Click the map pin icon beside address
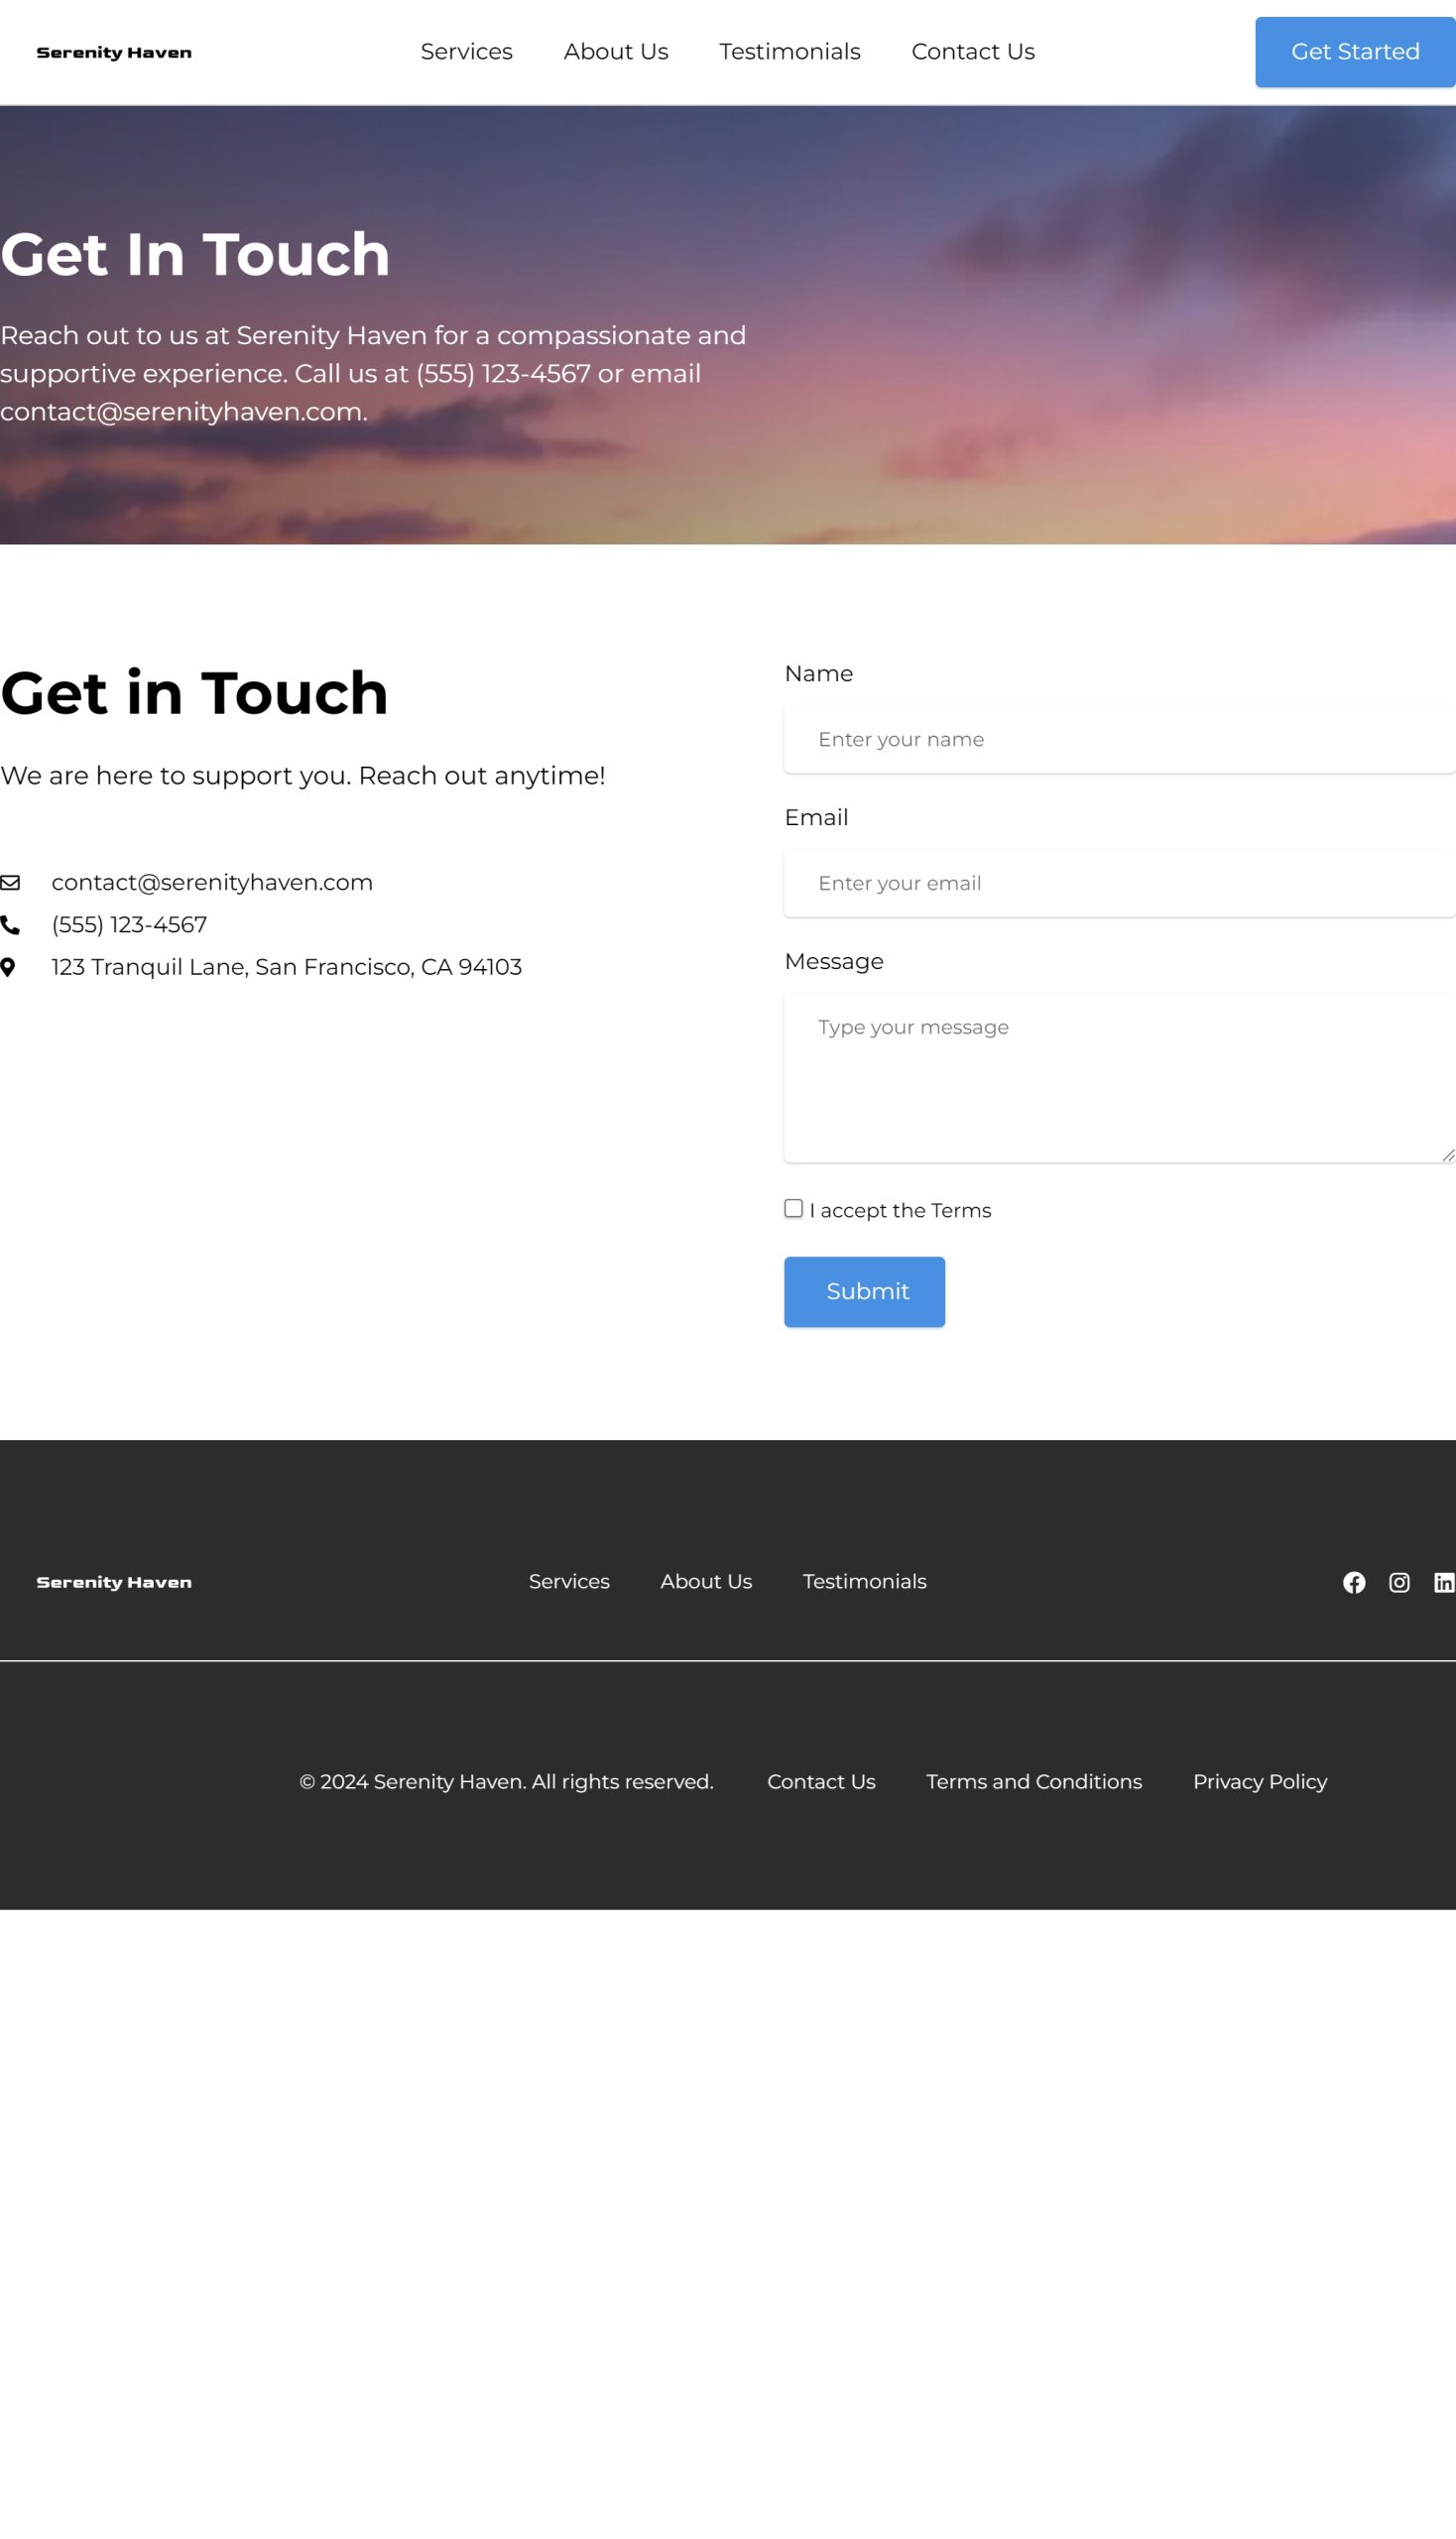The height and width of the screenshot is (2539, 1456). (8, 966)
